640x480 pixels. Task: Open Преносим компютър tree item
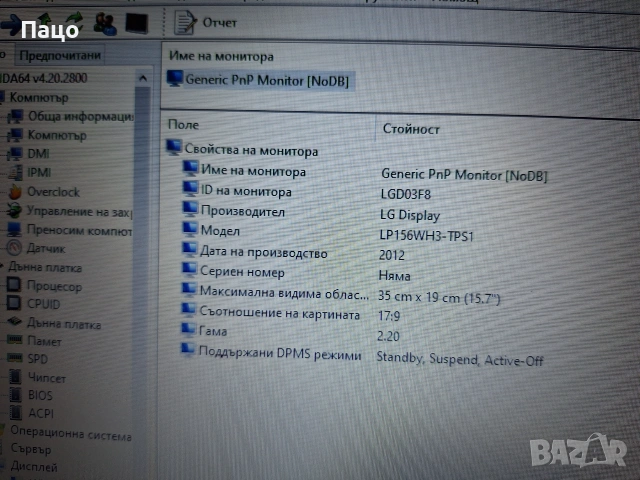pos(70,231)
